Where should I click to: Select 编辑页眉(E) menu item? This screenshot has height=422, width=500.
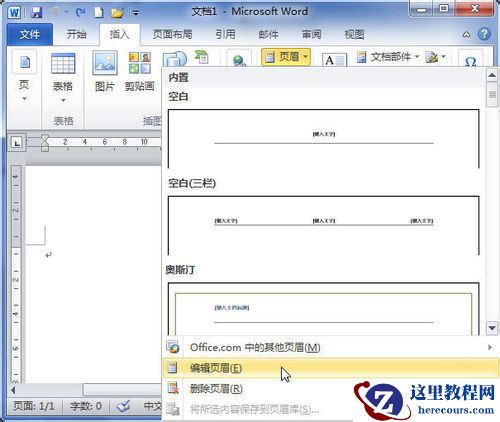[330, 368]
